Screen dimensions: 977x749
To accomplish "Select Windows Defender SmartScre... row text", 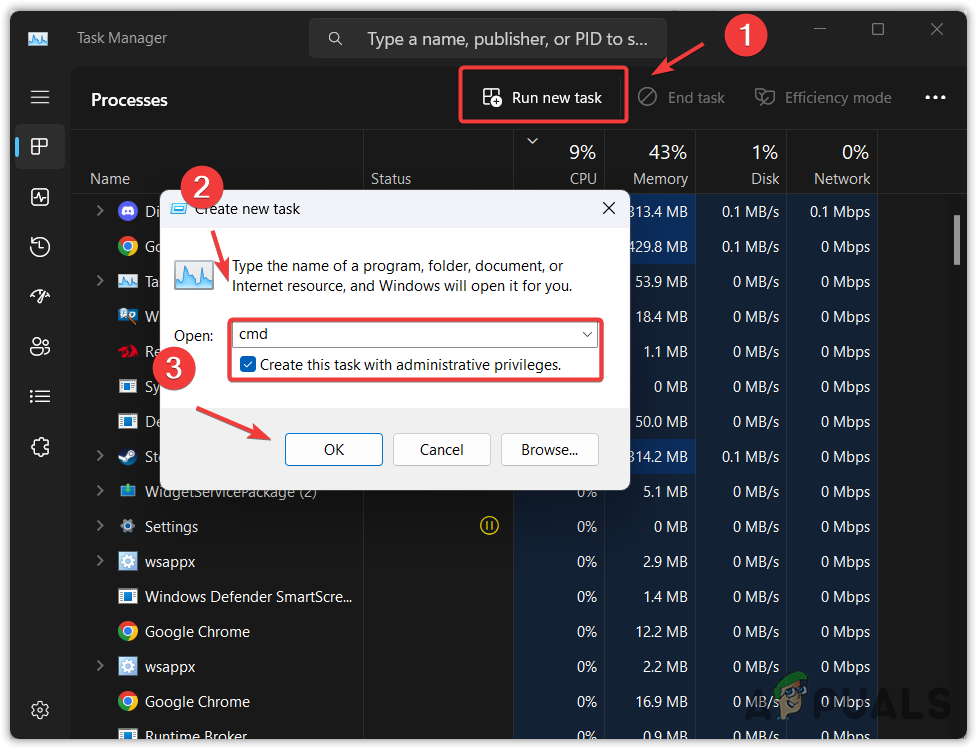I will [x=248, y=596].
